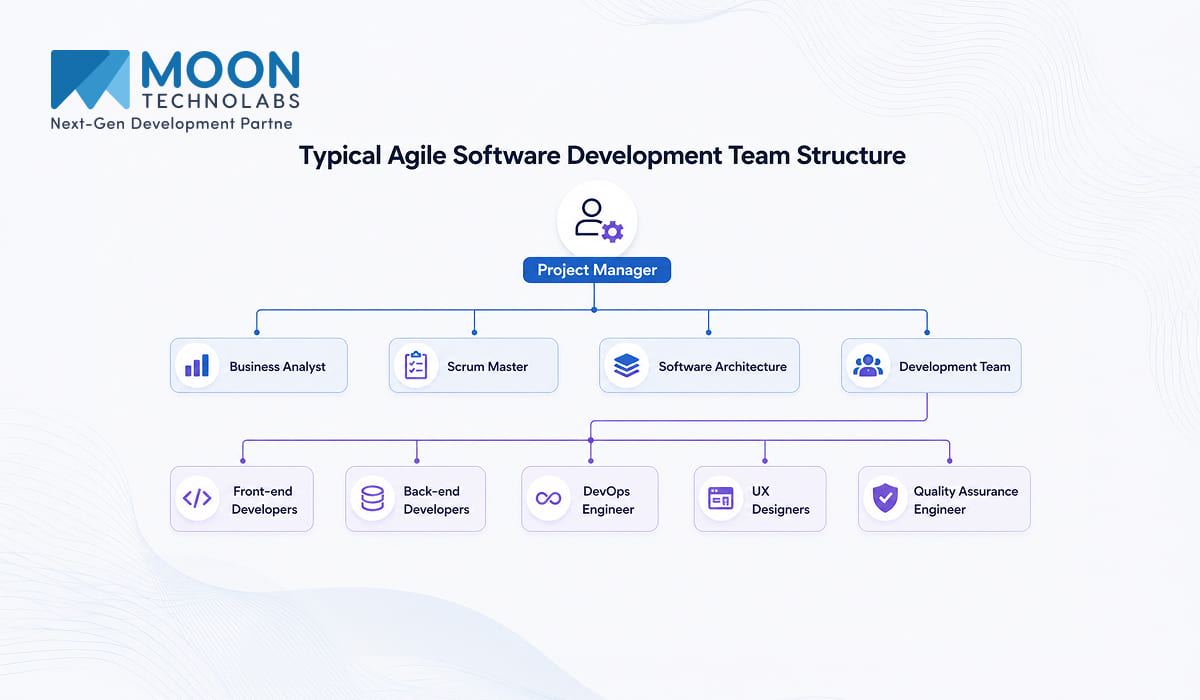Select the Back-end Developers text
The width and height of the screenshot is (1200, 700).
436,500
